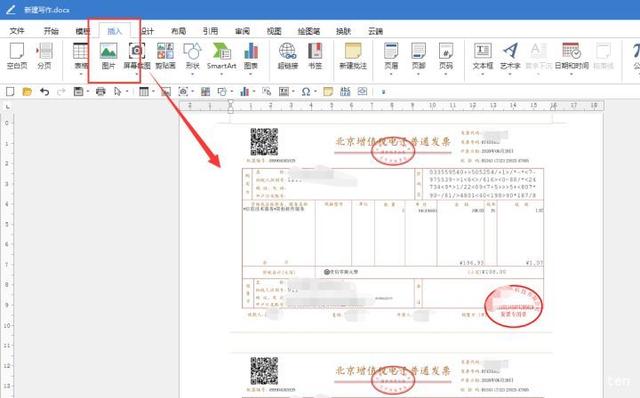Switch to the 开始 Home tab

tap(51, 31)
